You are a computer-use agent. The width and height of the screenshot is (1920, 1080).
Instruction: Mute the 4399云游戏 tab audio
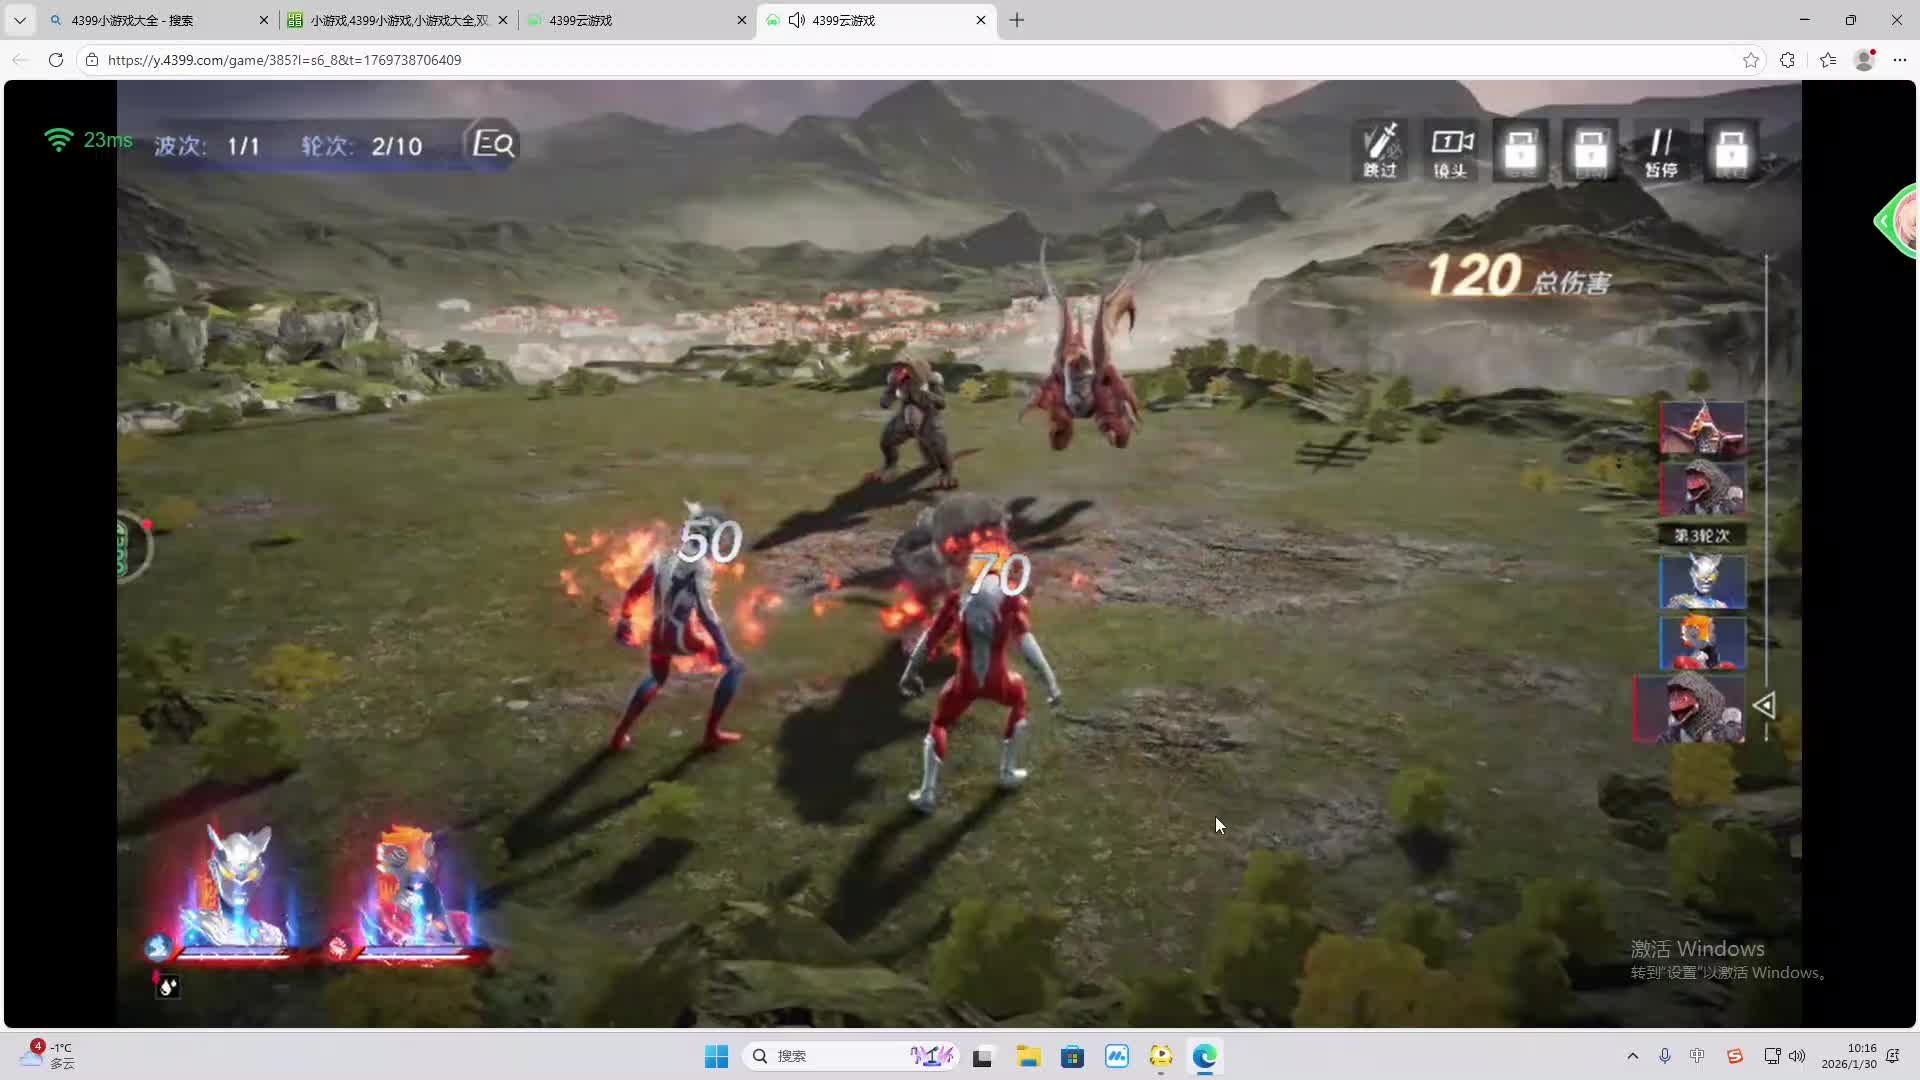point(797,20)
